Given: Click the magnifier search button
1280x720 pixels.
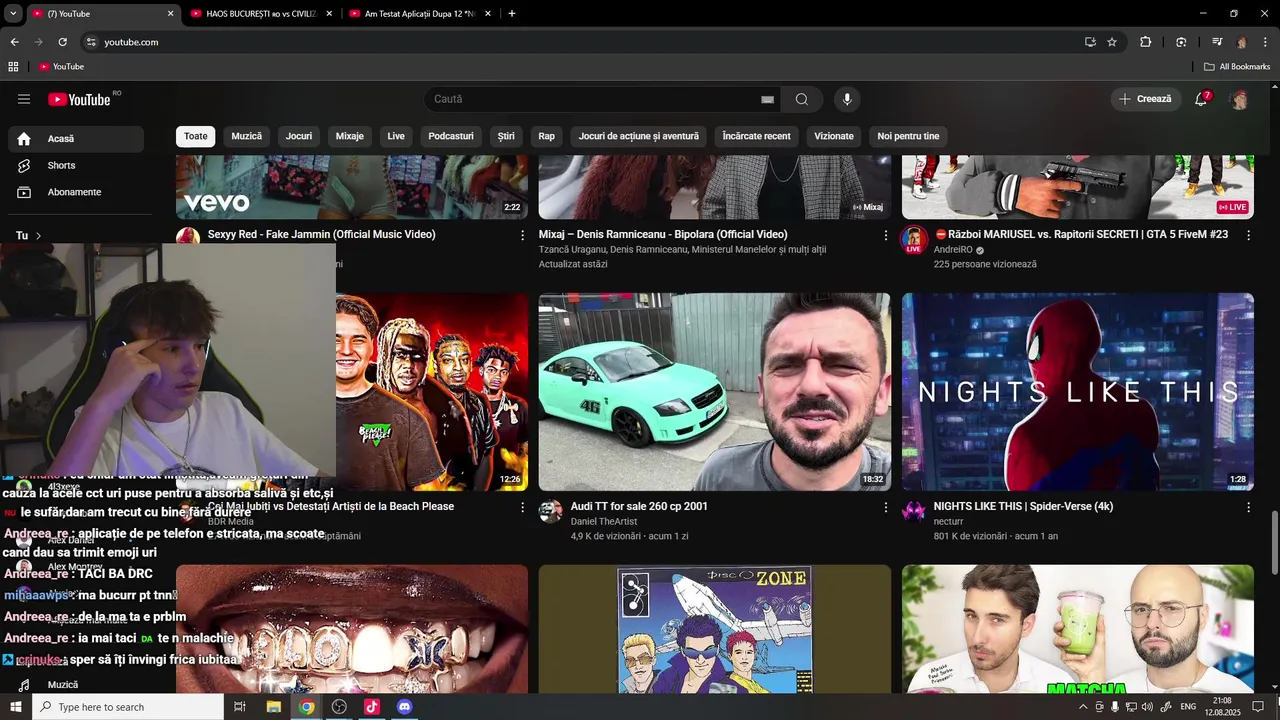Looking at the screenshot, I should [802, 99].
